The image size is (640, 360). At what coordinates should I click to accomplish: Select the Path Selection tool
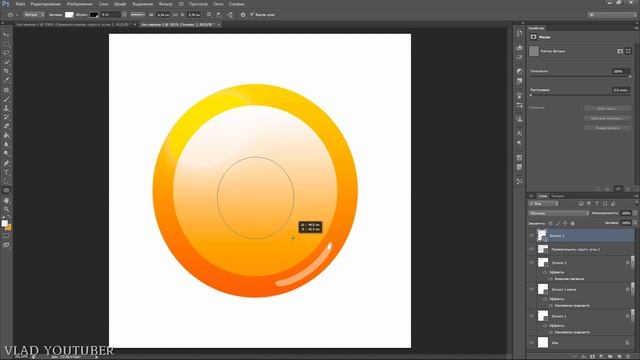[6, 181]
